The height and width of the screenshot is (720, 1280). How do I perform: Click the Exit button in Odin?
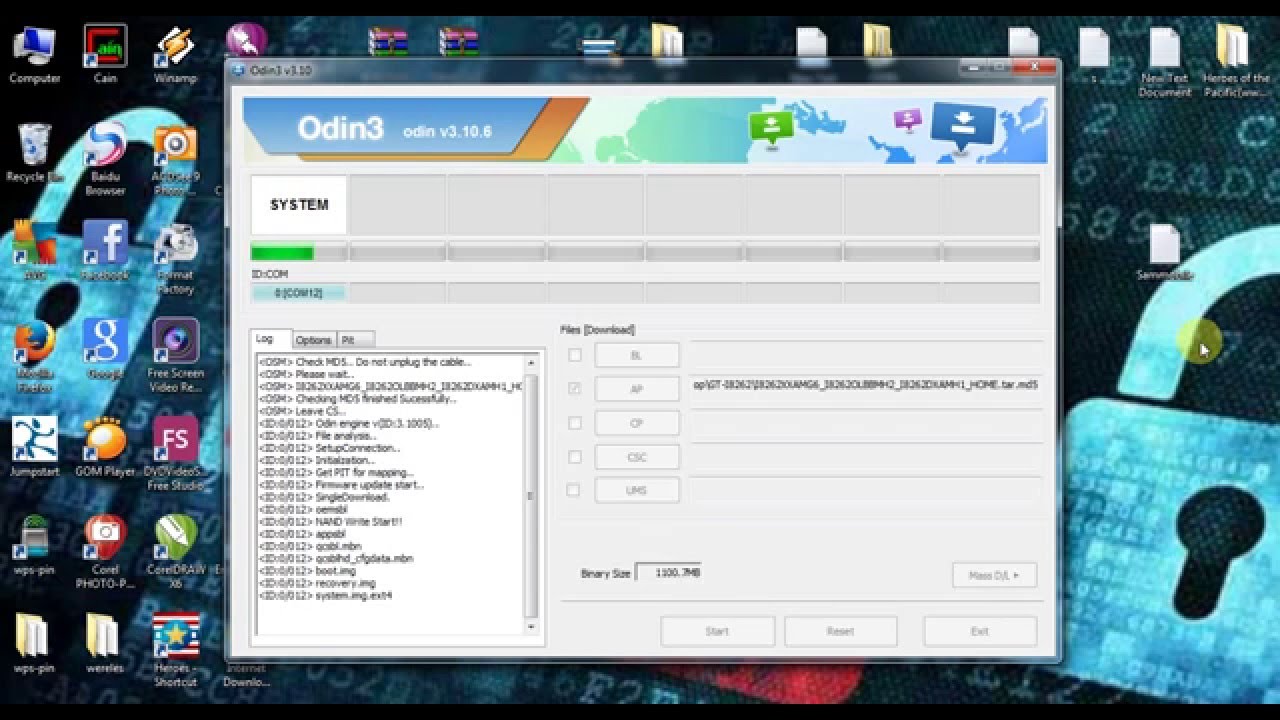[979, 631]
